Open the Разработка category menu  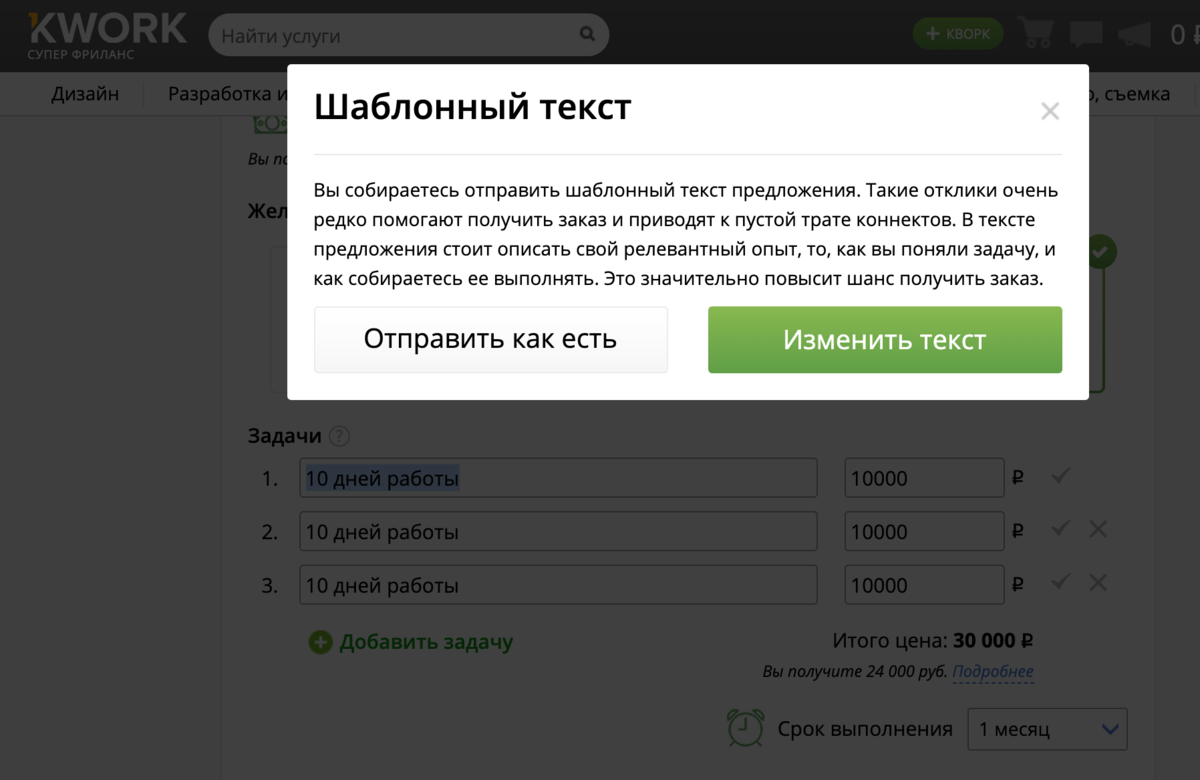click(227, 94)
